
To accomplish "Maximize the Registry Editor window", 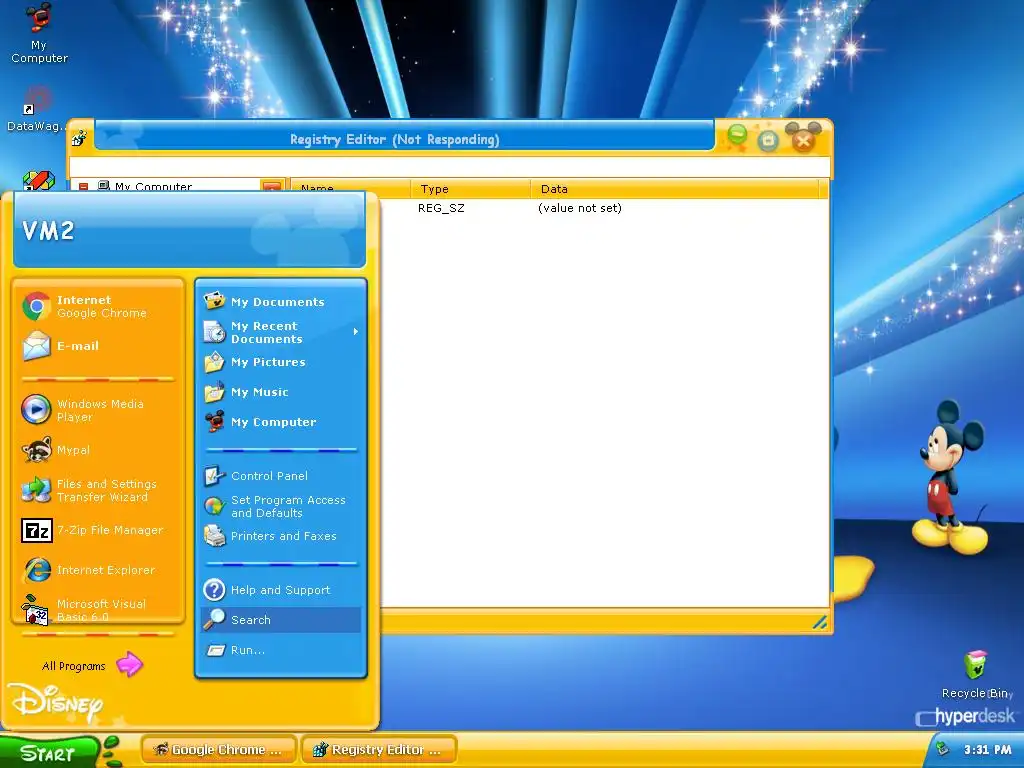I will (x=768, y=140).
